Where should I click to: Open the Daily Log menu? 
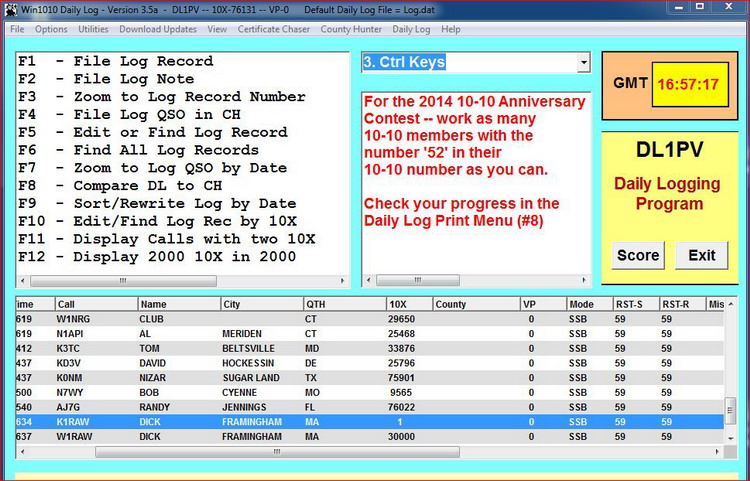point(411,29)
